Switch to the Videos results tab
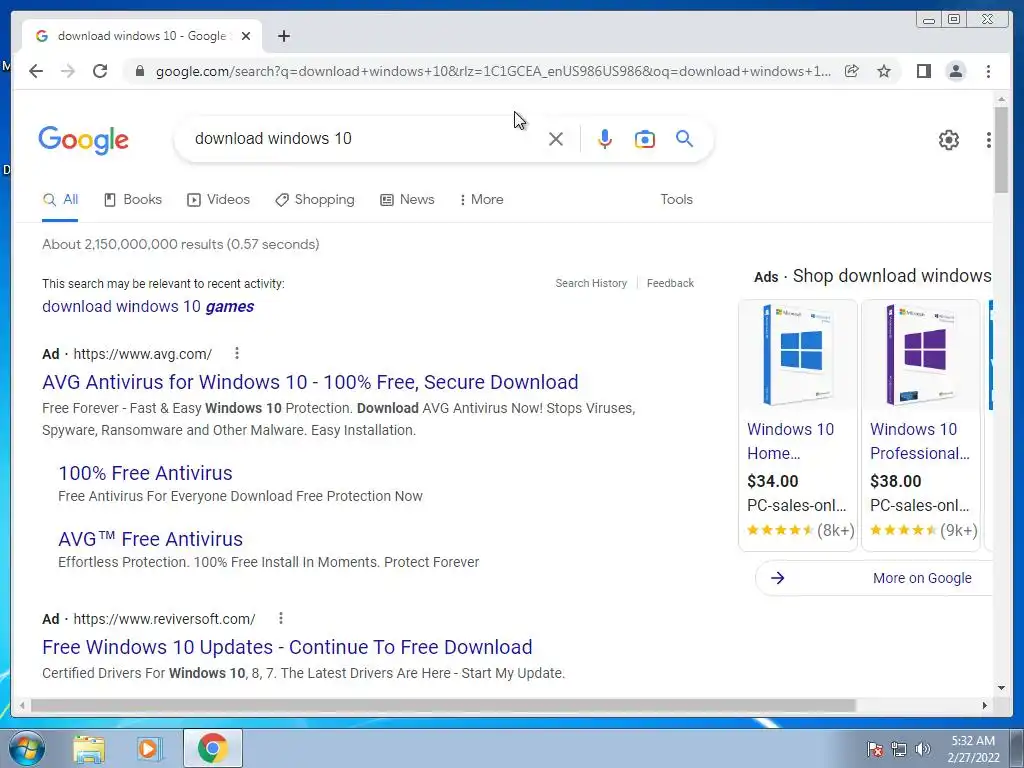 (218, 199)
